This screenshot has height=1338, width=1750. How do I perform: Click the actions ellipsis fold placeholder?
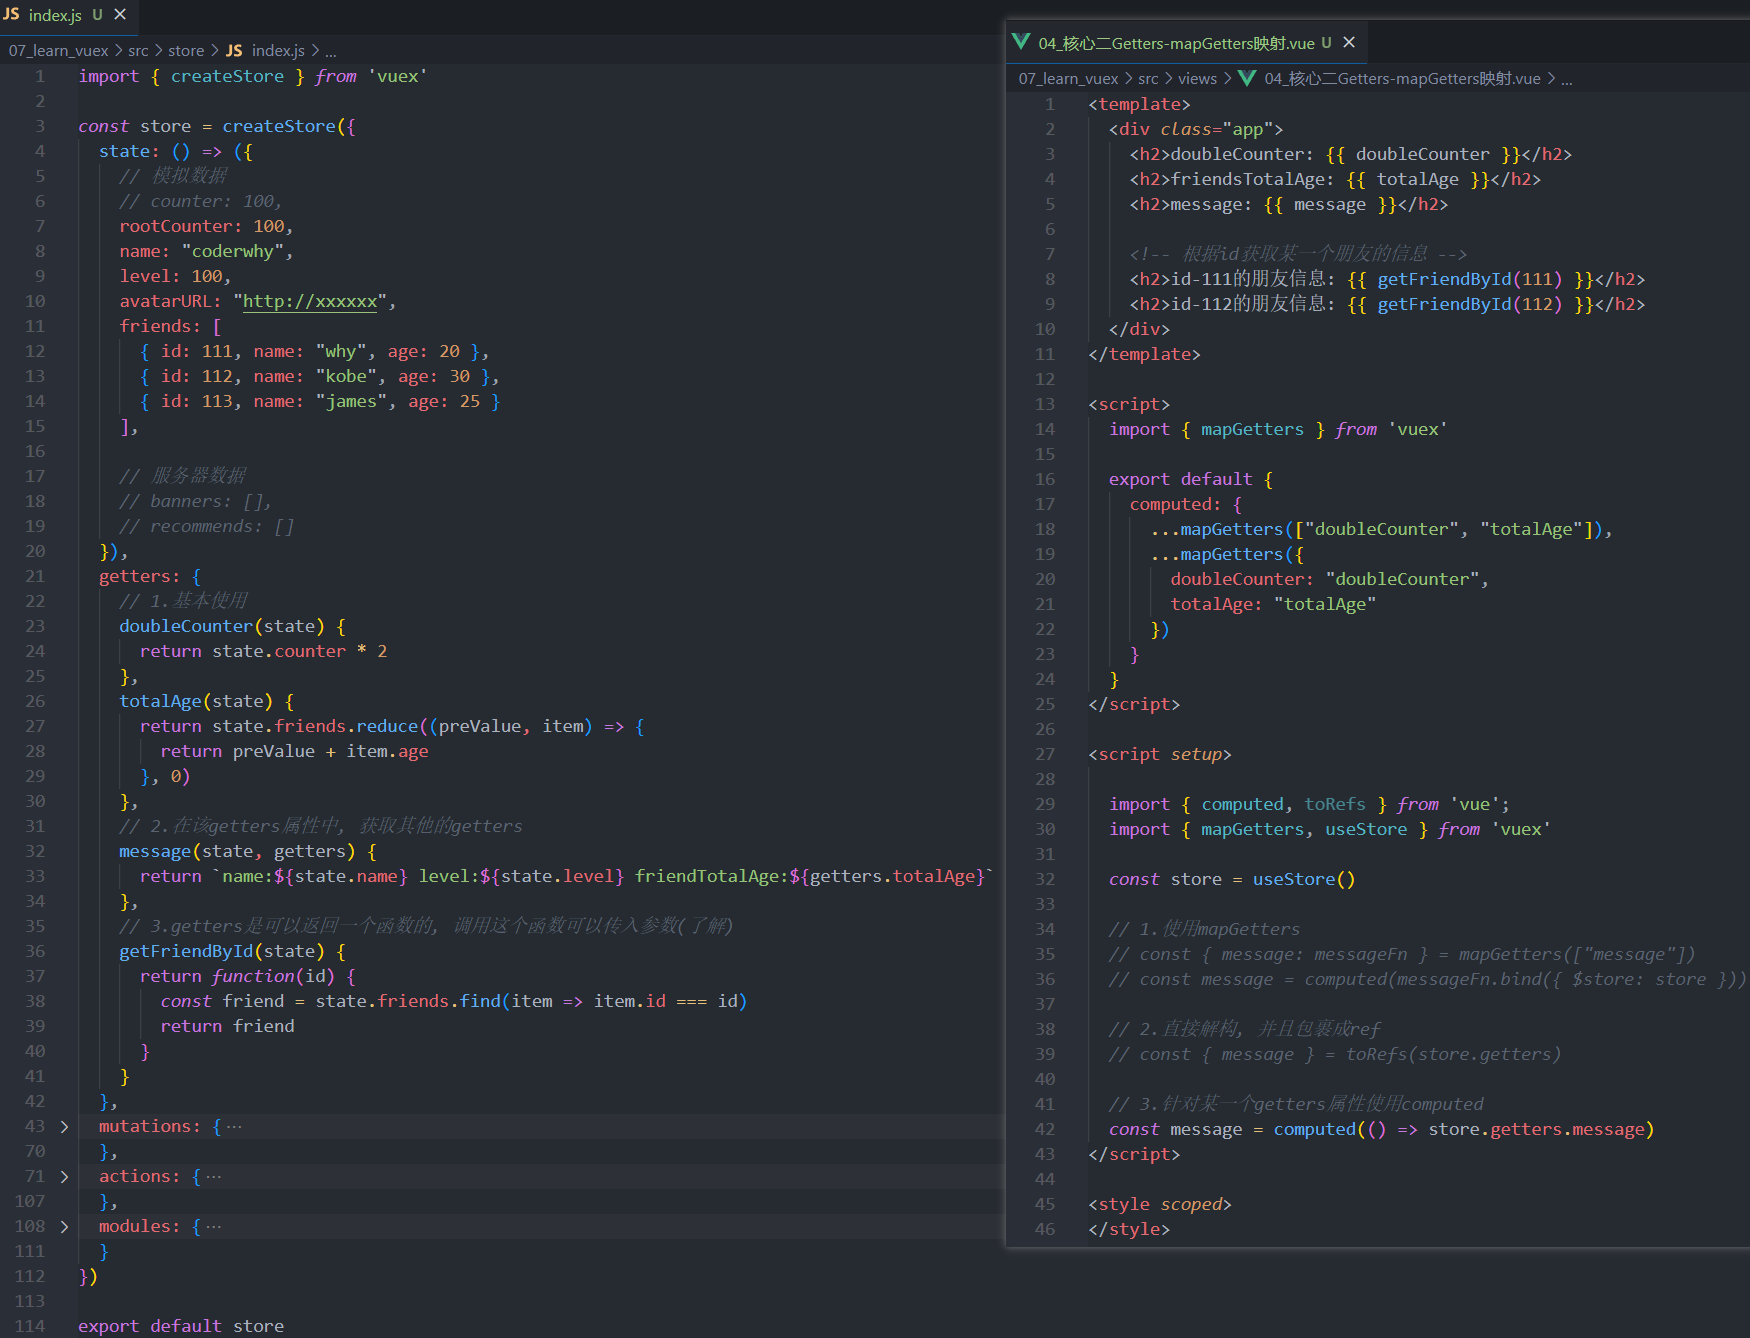(x=213, y=1177)
